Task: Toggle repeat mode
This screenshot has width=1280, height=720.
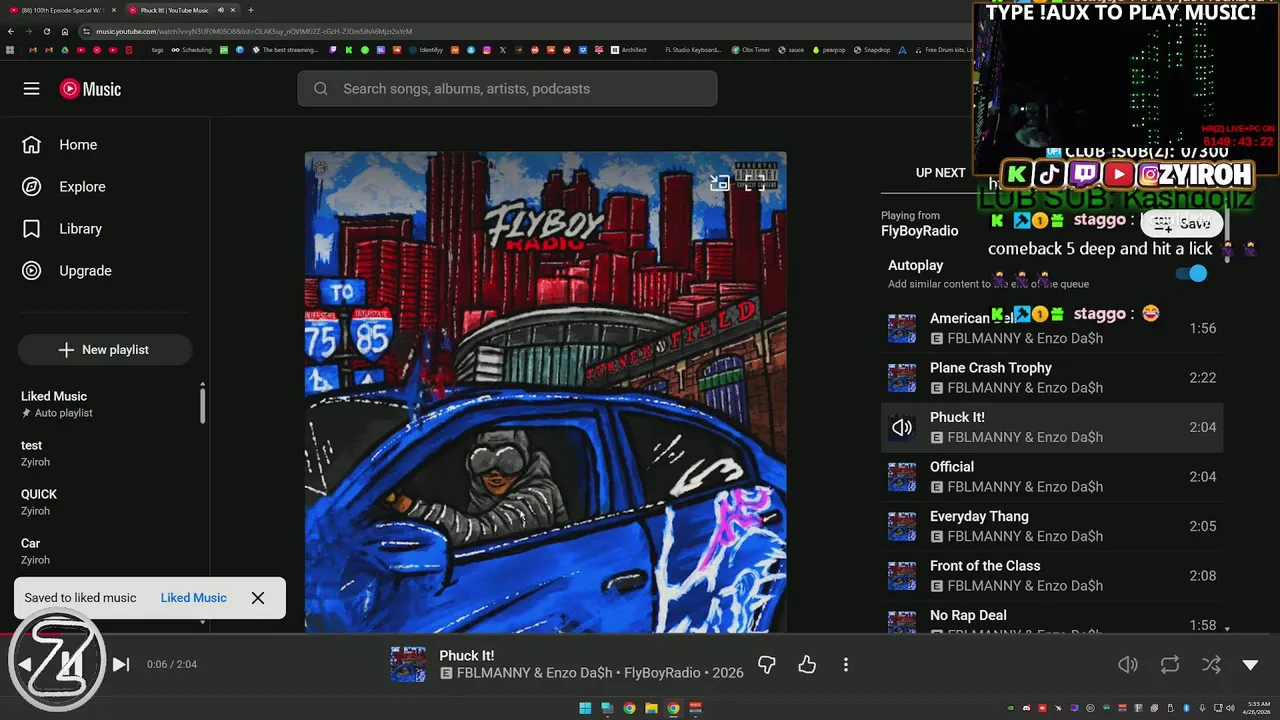Action: click(x=1169, y=665)
